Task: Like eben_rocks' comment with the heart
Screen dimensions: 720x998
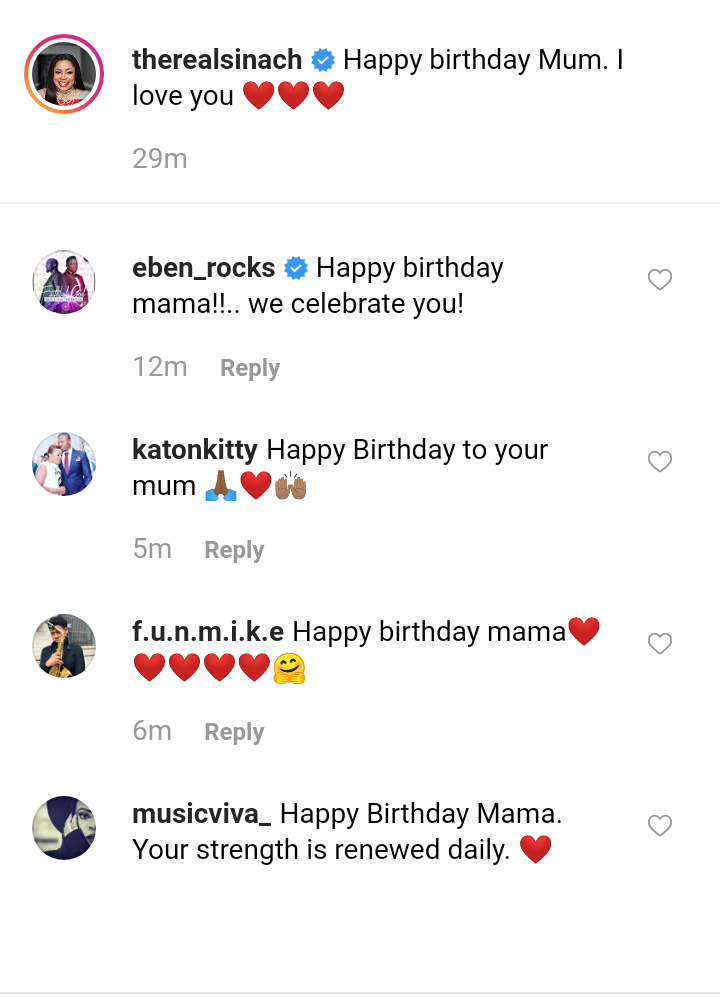Action: tap(659, 280)
